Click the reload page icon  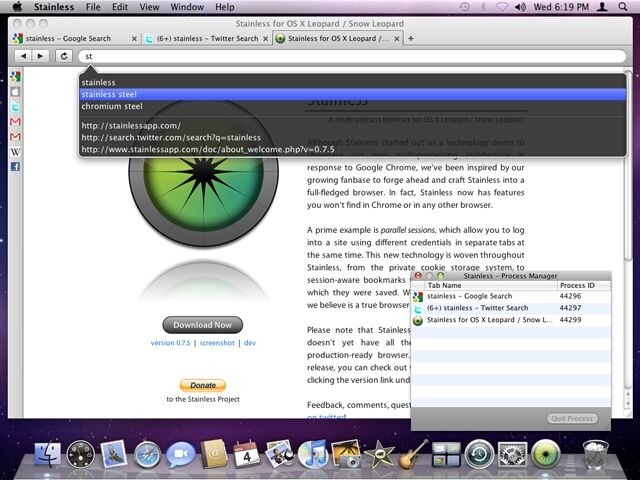coord(64,56)
